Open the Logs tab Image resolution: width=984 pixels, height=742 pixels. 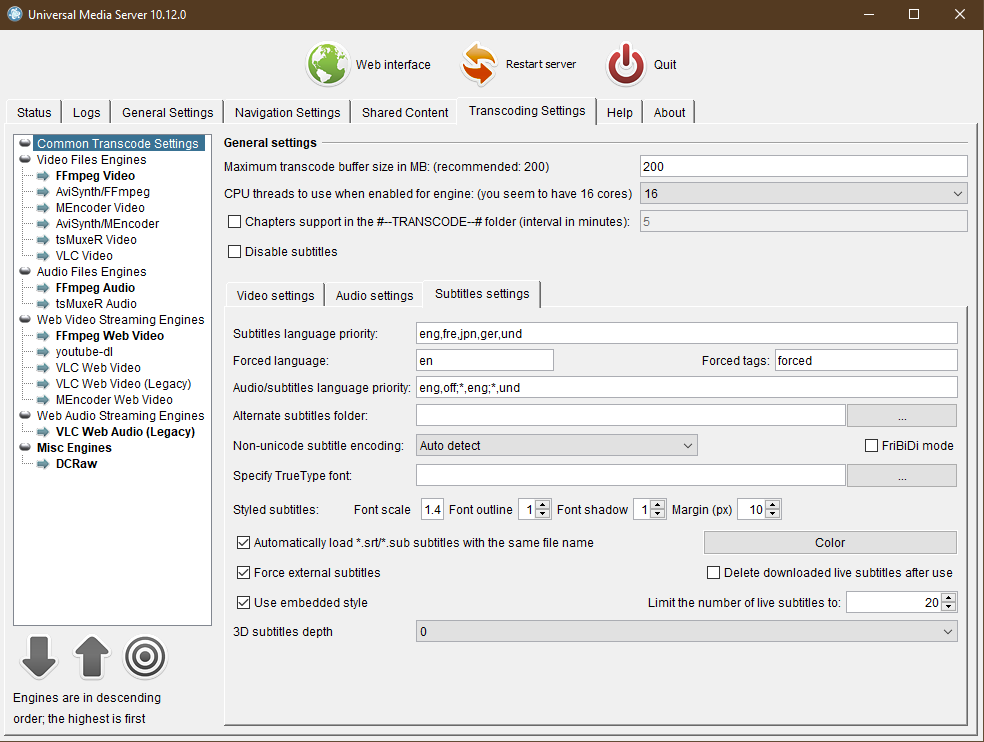[86, 112]
